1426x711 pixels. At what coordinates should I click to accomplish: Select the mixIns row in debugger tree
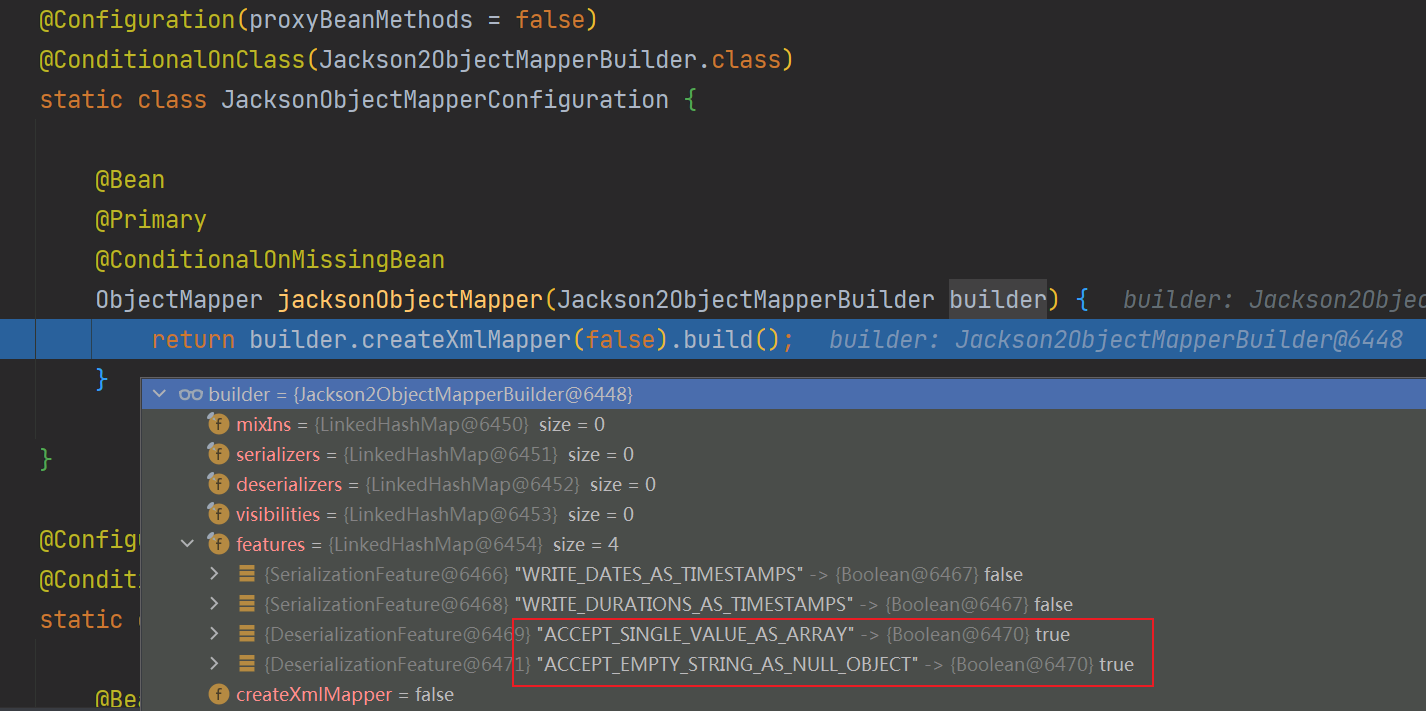(x=783, y=424)
